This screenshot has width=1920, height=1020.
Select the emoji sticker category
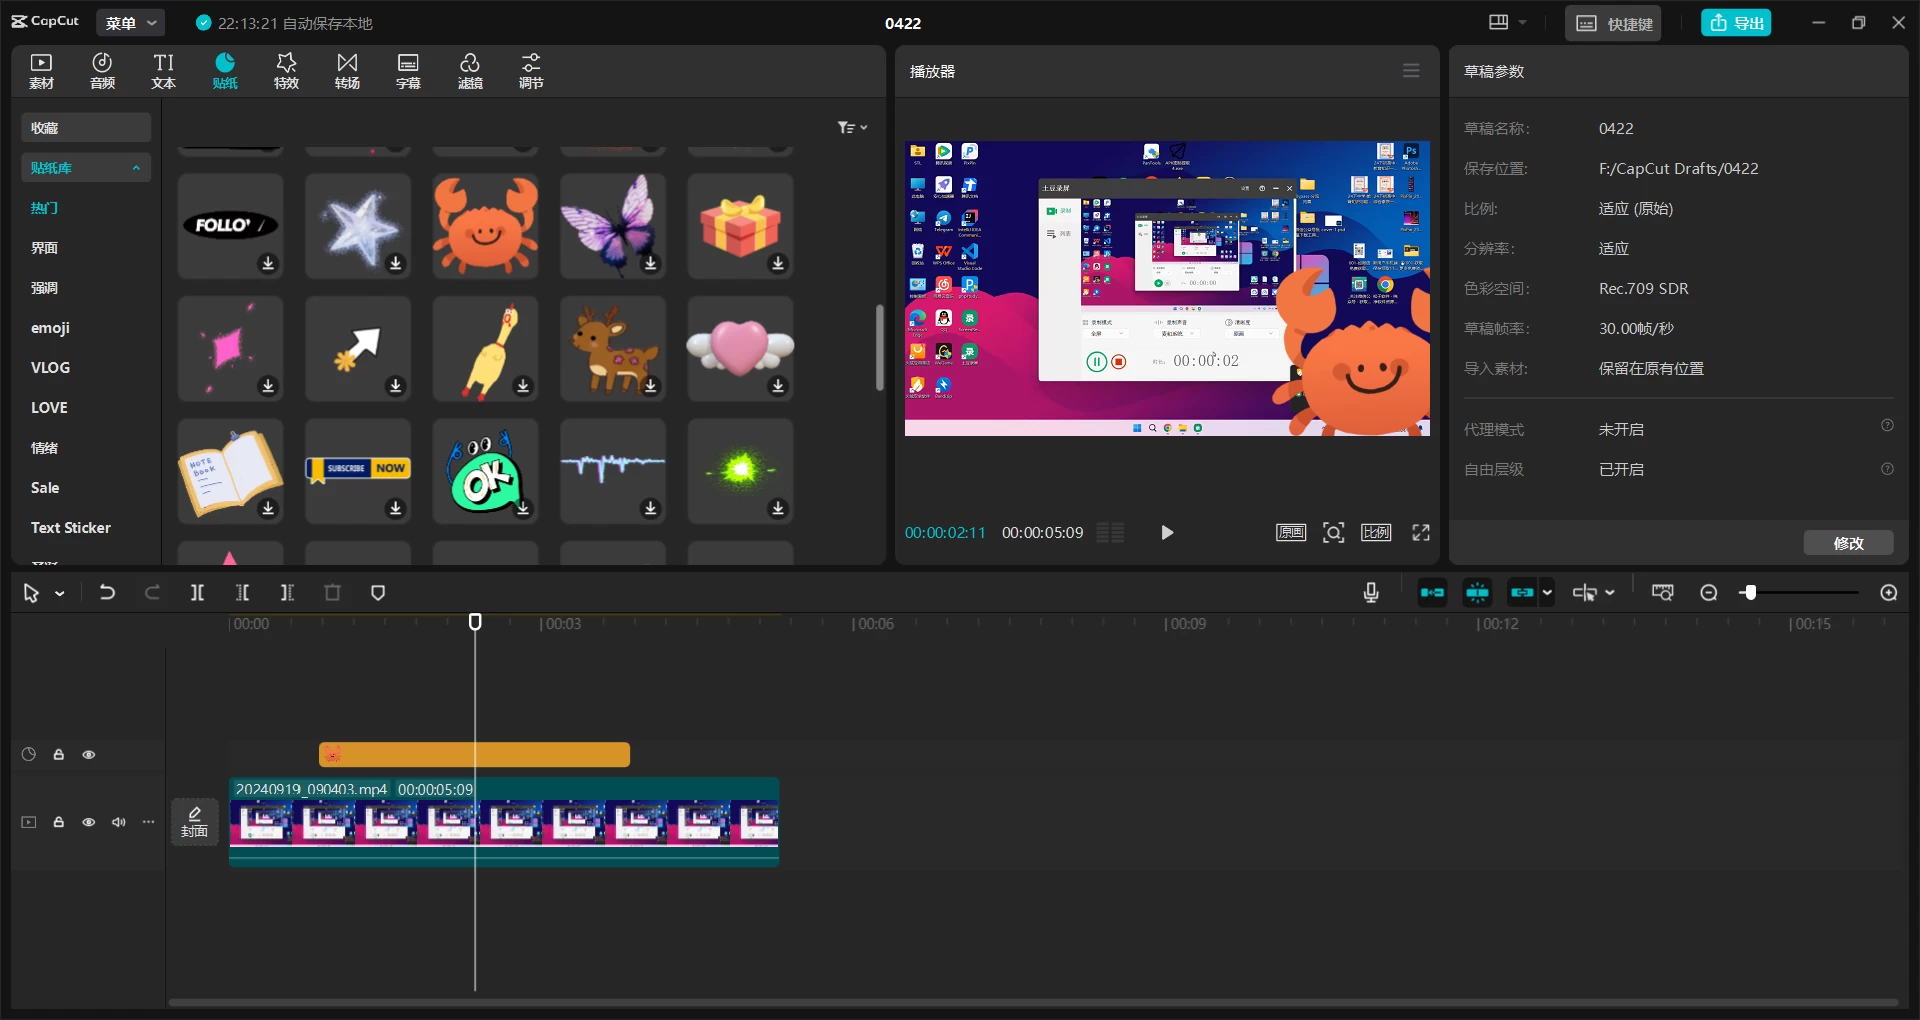click(x=50, y=328)
